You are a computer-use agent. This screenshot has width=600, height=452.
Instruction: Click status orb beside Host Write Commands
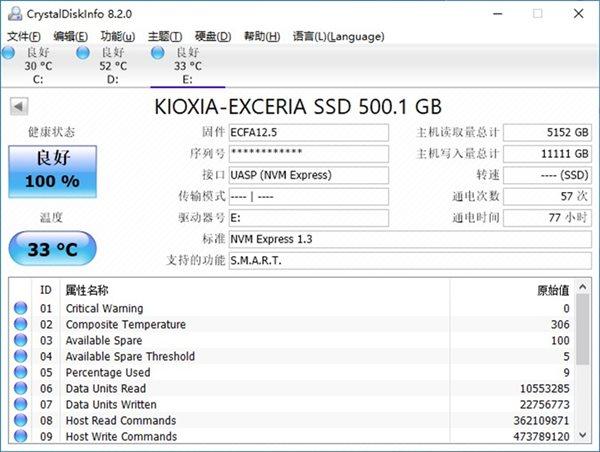[21, 436]
